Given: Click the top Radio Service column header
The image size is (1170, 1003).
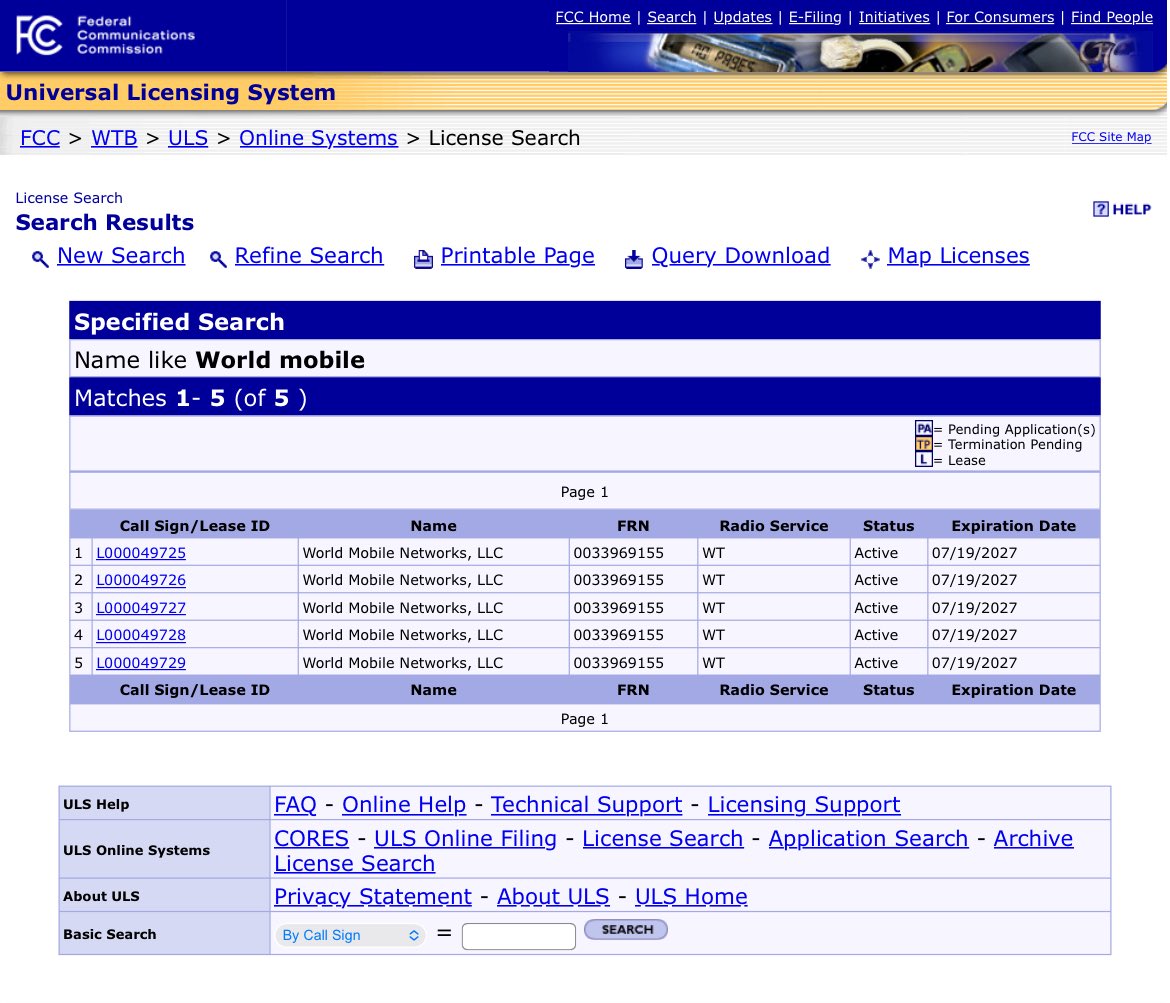Looking at the screenshot, I should pyautogui.click(x=774, y=526).
